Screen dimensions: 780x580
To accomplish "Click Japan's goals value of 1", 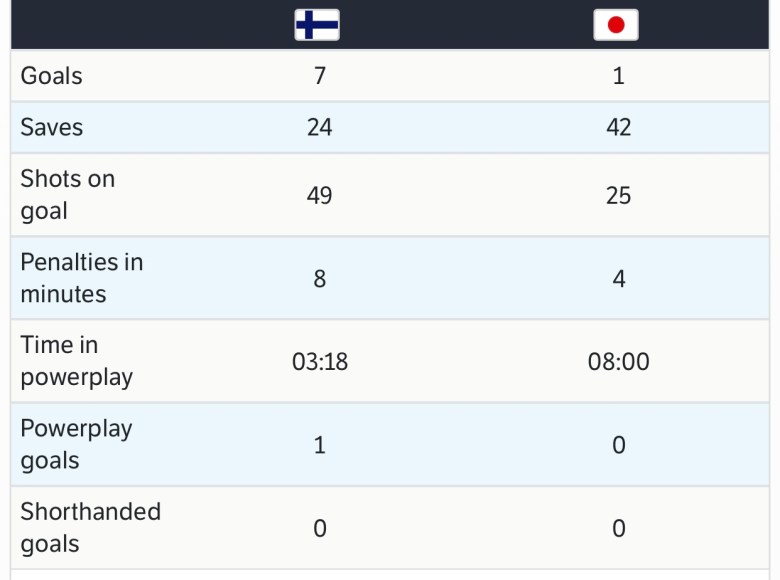I will tap(618, 76).
